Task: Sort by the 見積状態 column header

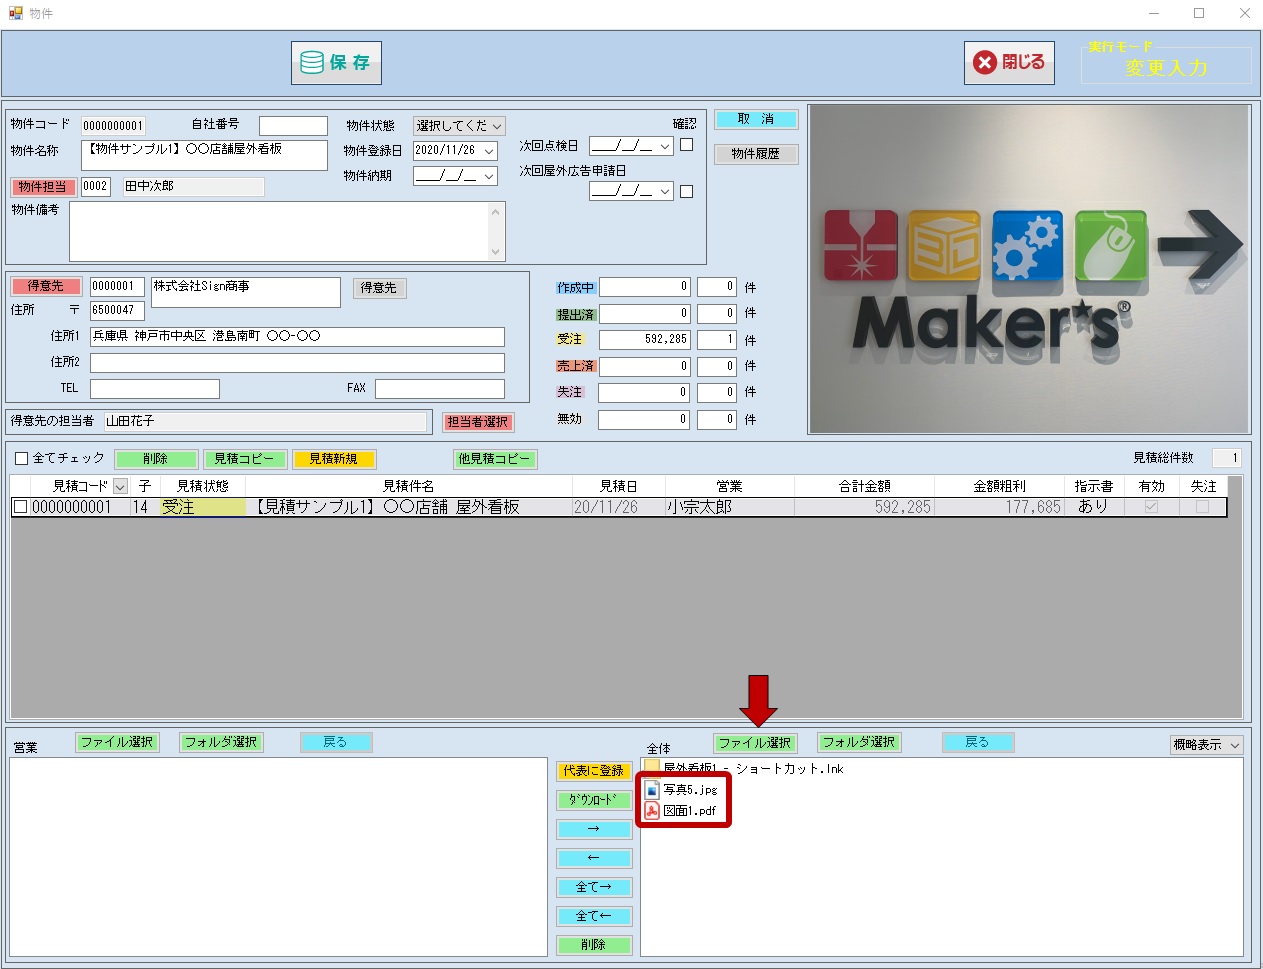Action: tap(203, 486)
